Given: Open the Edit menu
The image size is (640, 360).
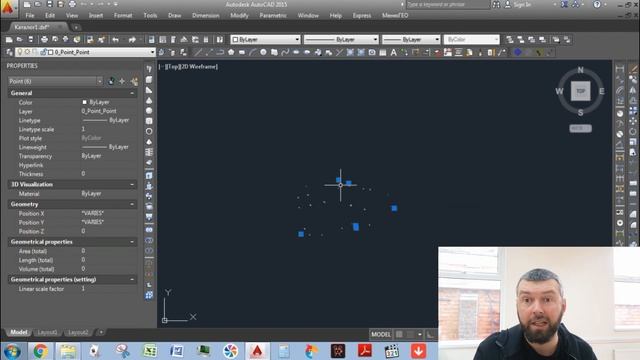Looking at the screenshot, I should [50, 16].
